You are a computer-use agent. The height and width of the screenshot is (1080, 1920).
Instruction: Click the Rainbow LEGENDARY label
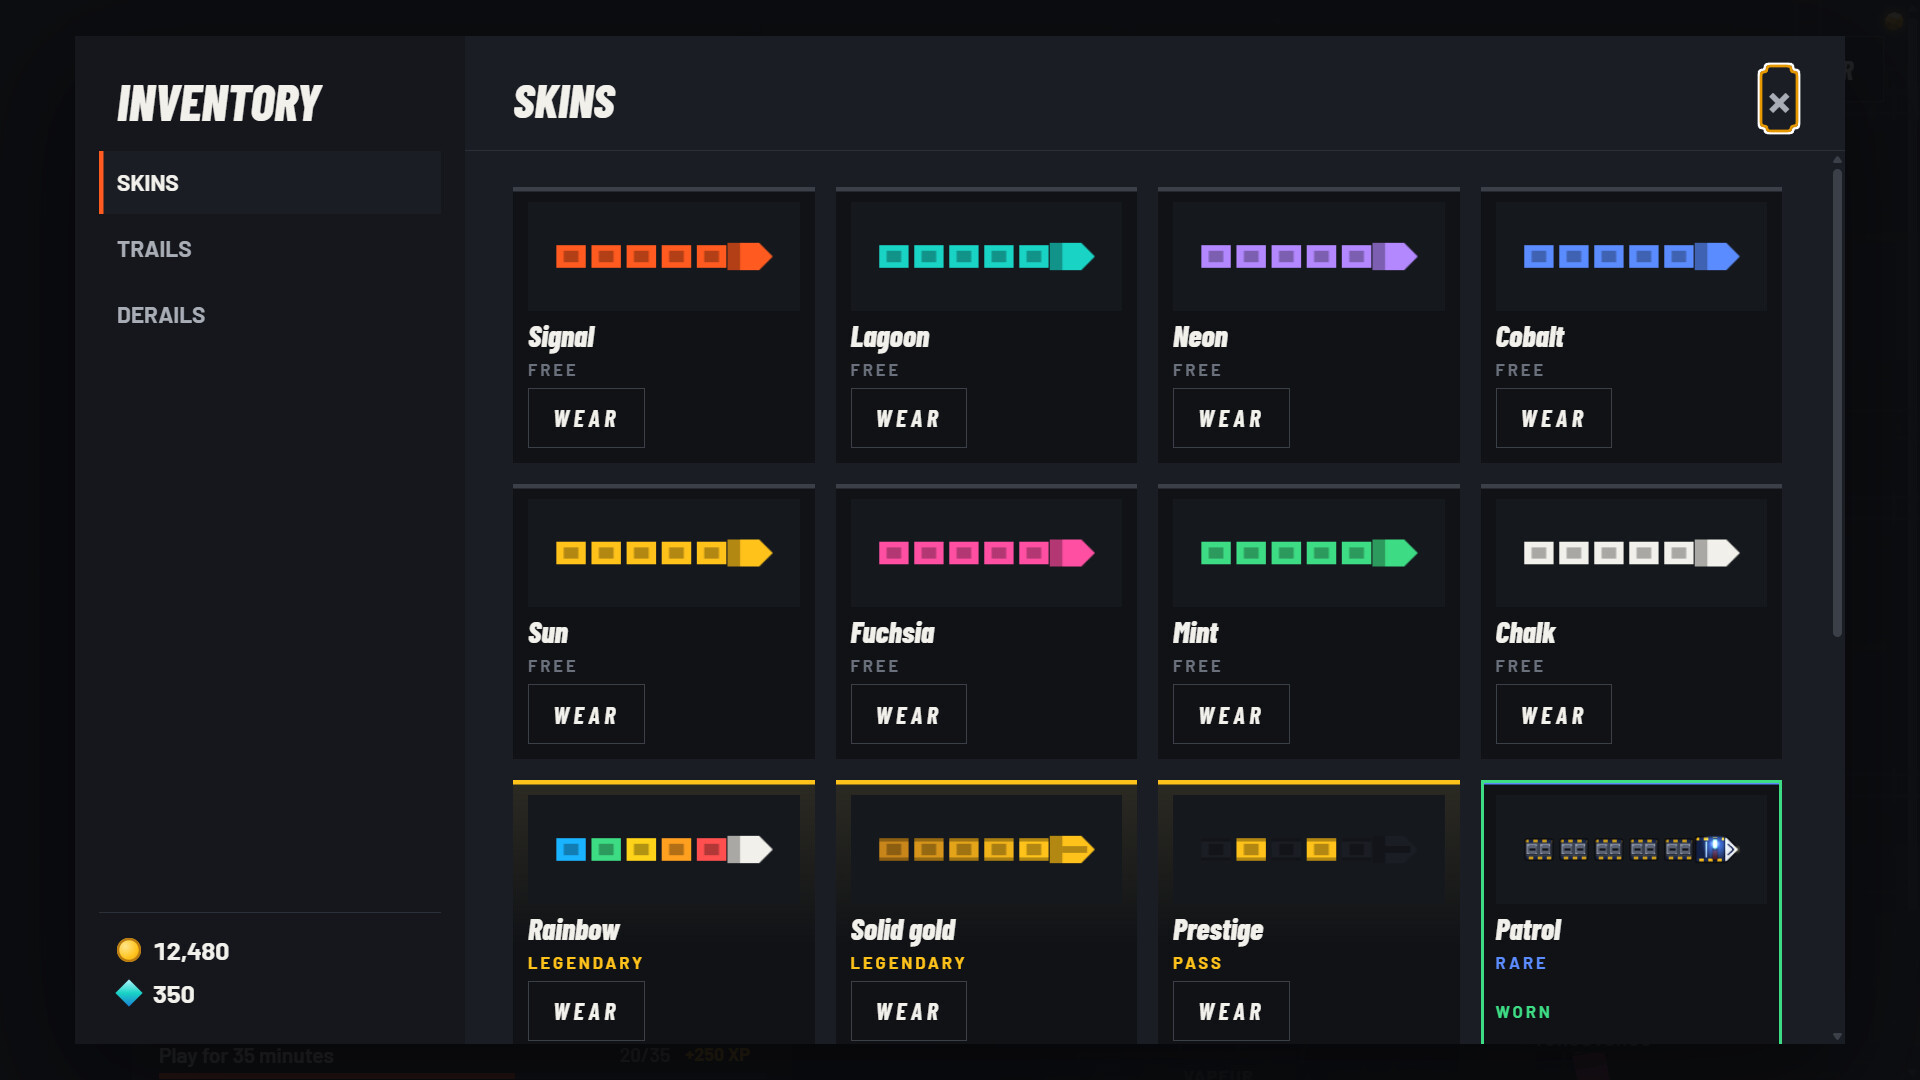(585, 963)
